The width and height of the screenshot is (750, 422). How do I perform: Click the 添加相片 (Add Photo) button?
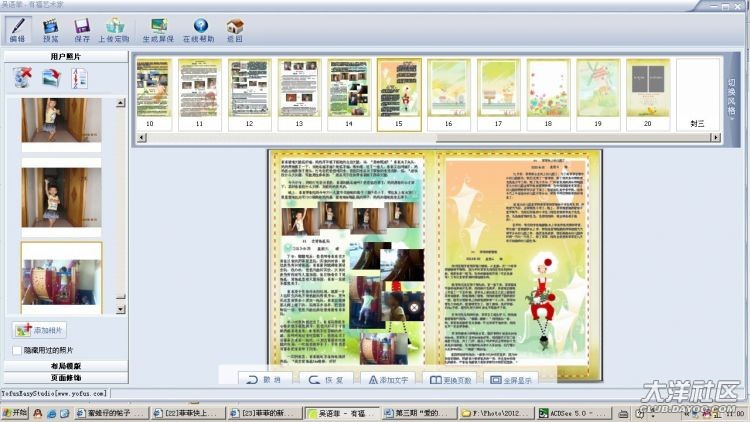40,330
